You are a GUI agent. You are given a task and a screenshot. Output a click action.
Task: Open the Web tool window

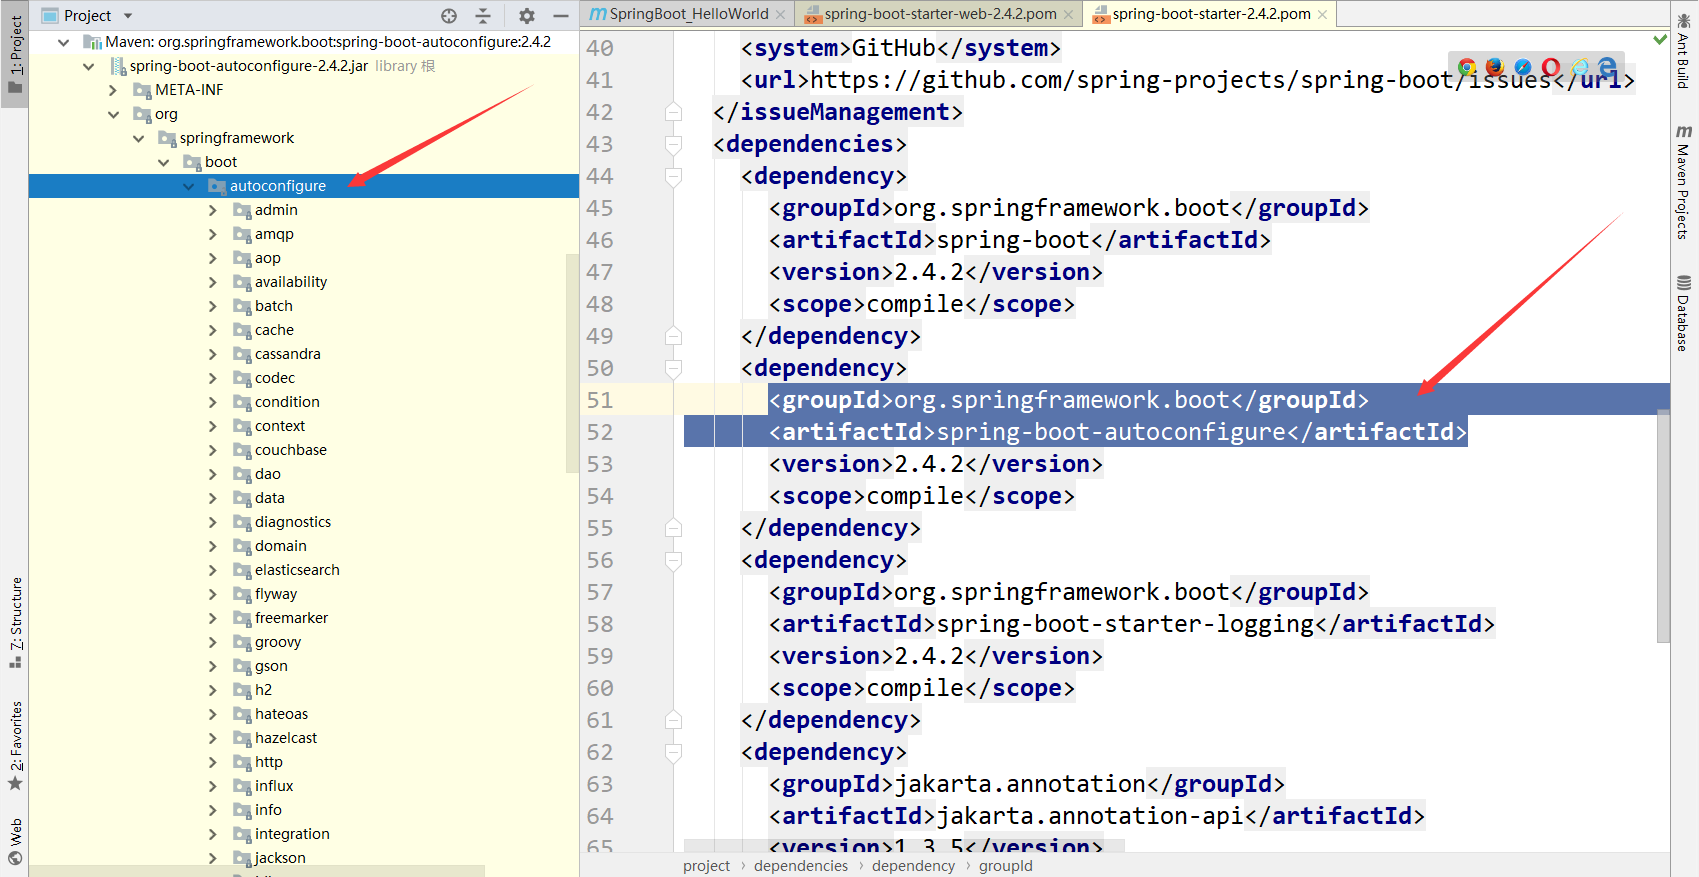pos(15,841)
